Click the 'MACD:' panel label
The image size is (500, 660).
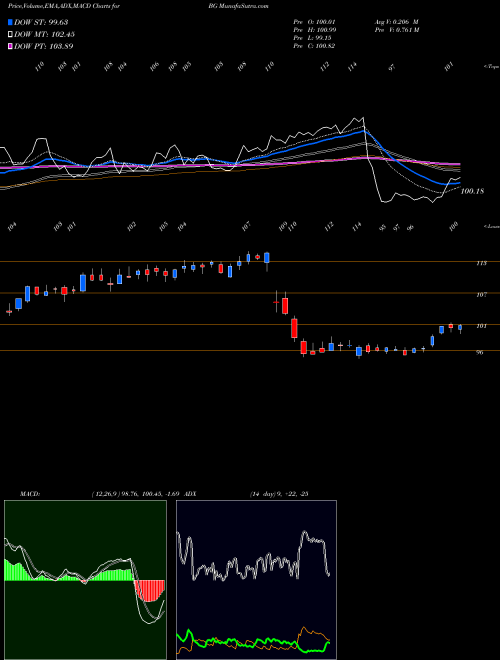30,494
